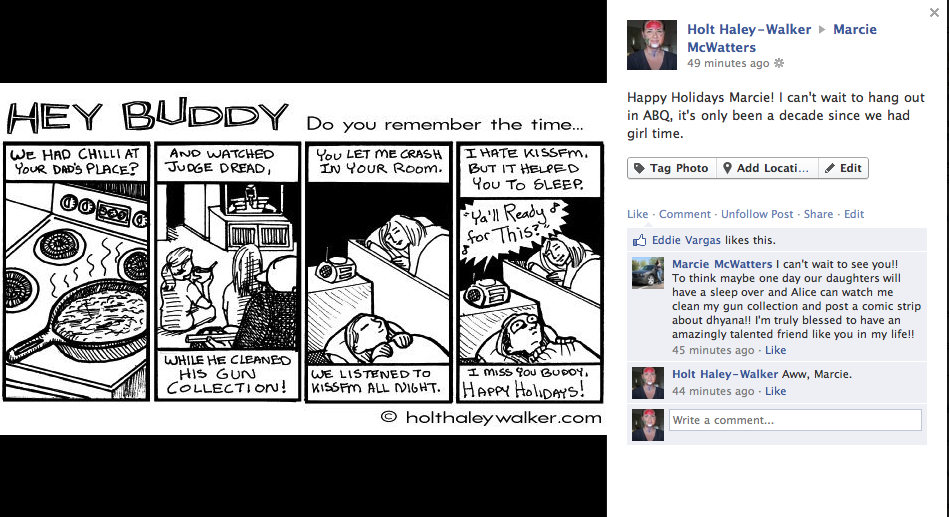Close the photo viewer with the X
Screen dimensions: 949x517
934,13
